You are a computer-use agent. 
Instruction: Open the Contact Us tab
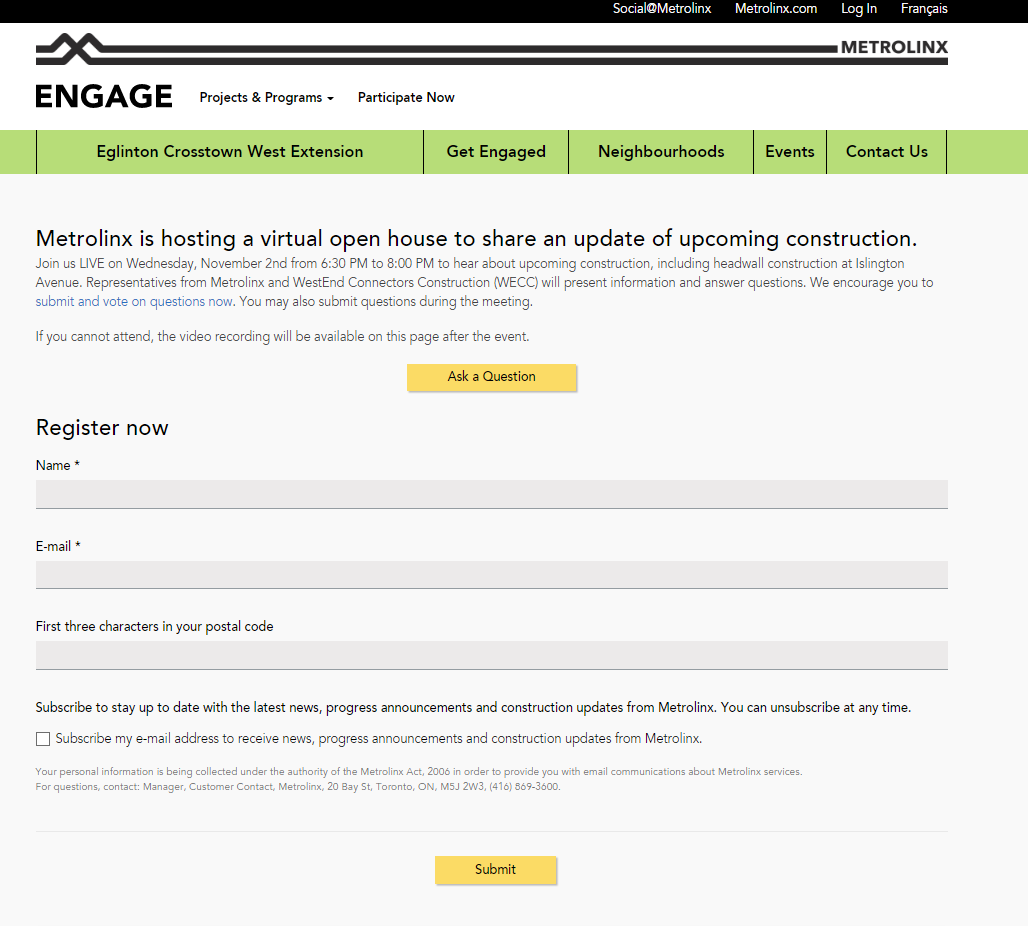[886, 151]
